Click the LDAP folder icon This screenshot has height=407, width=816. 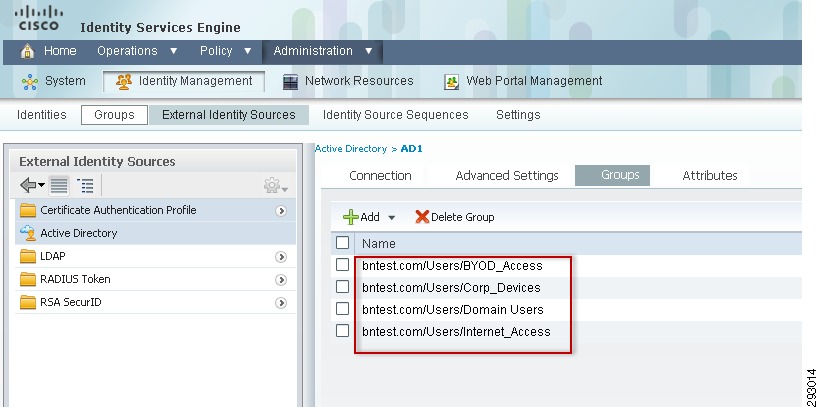28,256
